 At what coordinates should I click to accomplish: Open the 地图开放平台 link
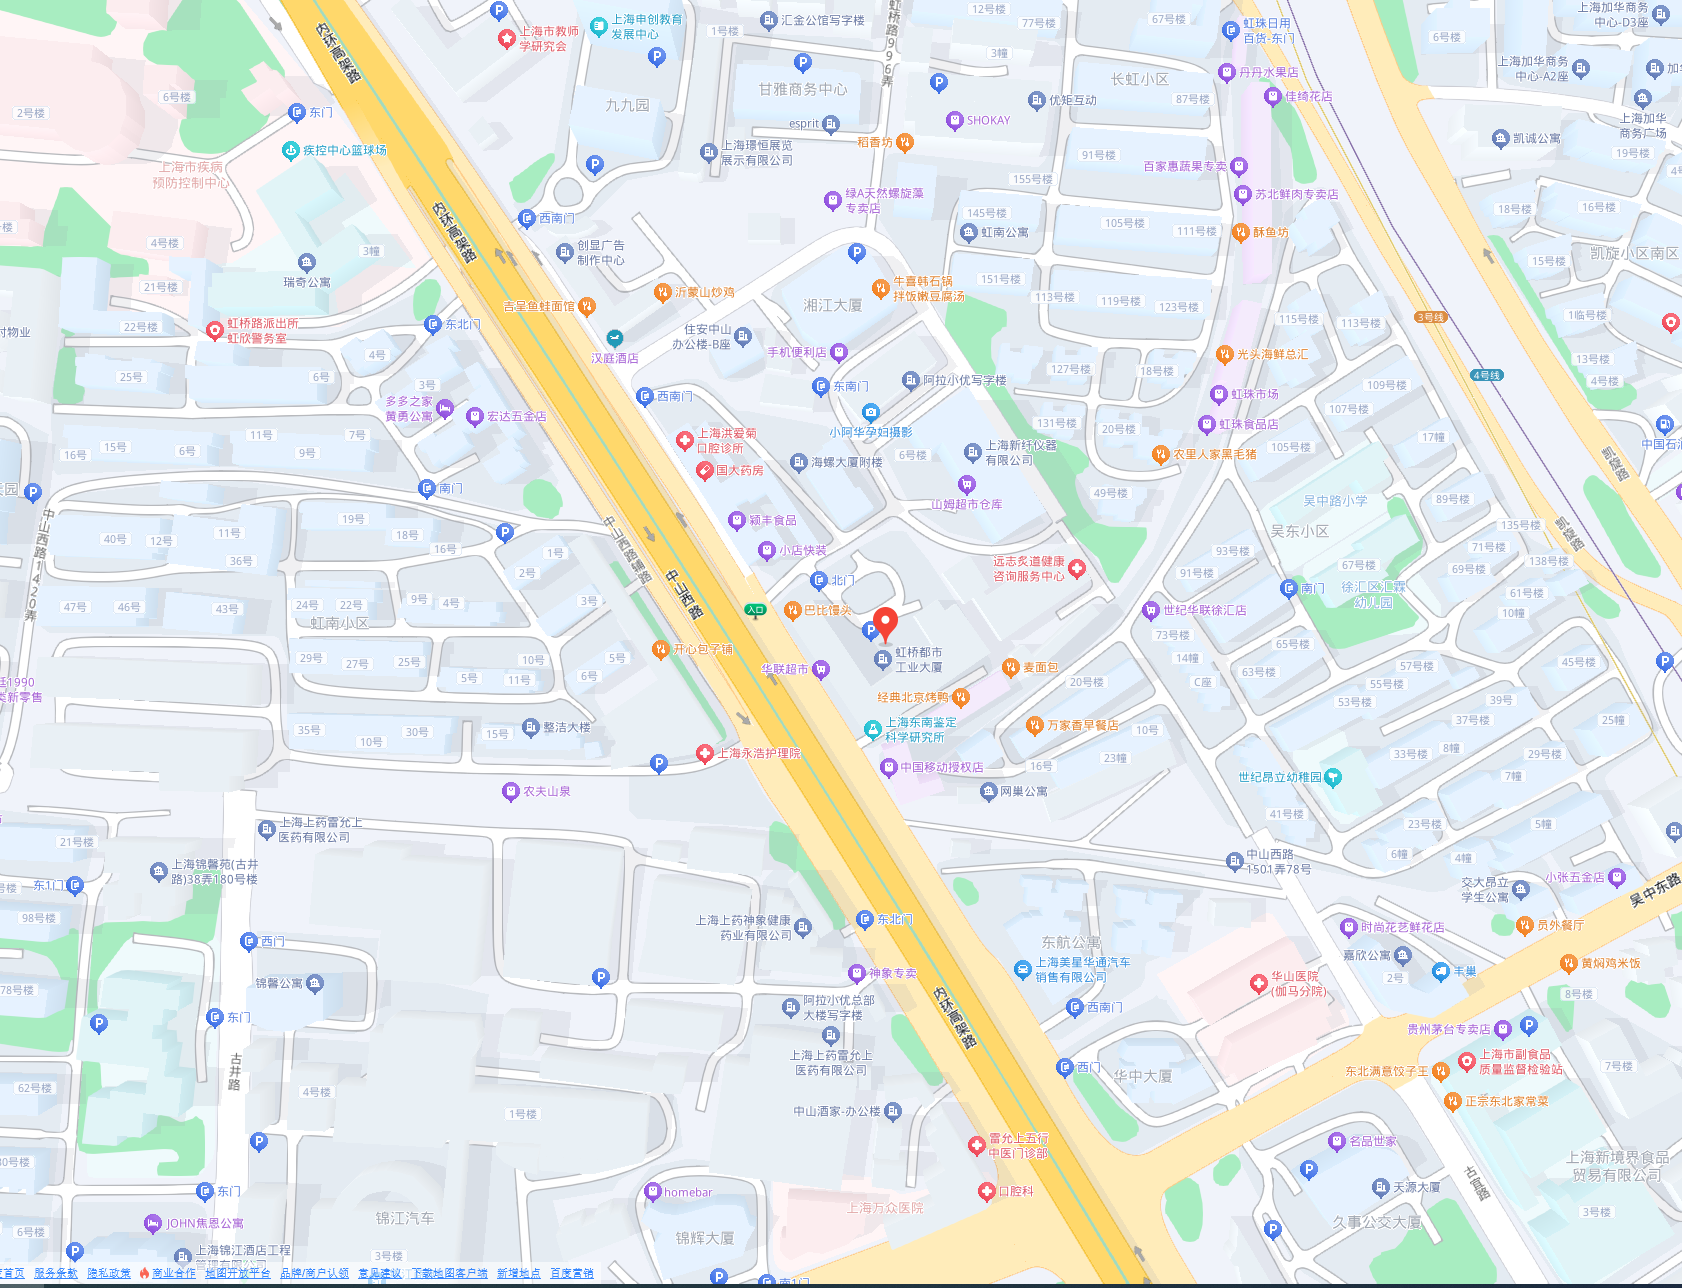click(x=238, y=1273)
